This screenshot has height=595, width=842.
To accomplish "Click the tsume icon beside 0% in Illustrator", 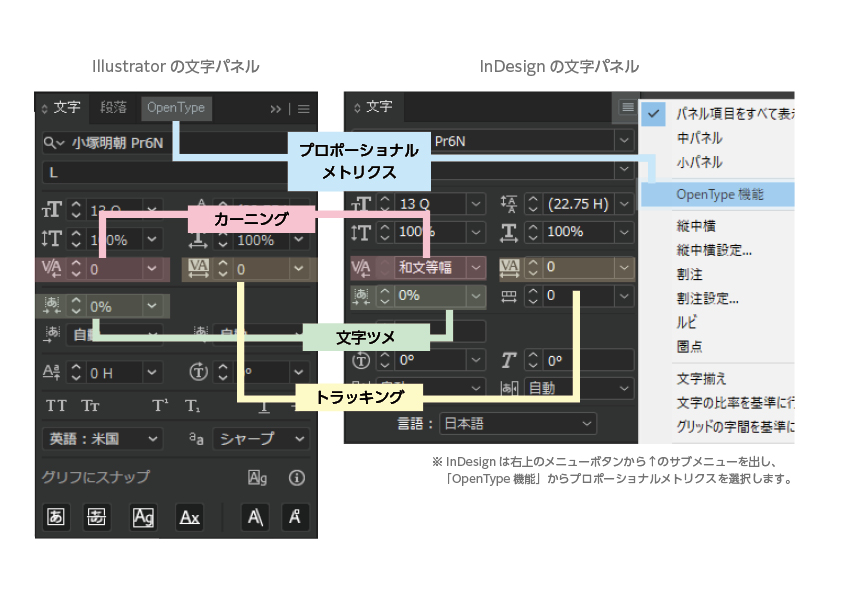I will 52,306.
